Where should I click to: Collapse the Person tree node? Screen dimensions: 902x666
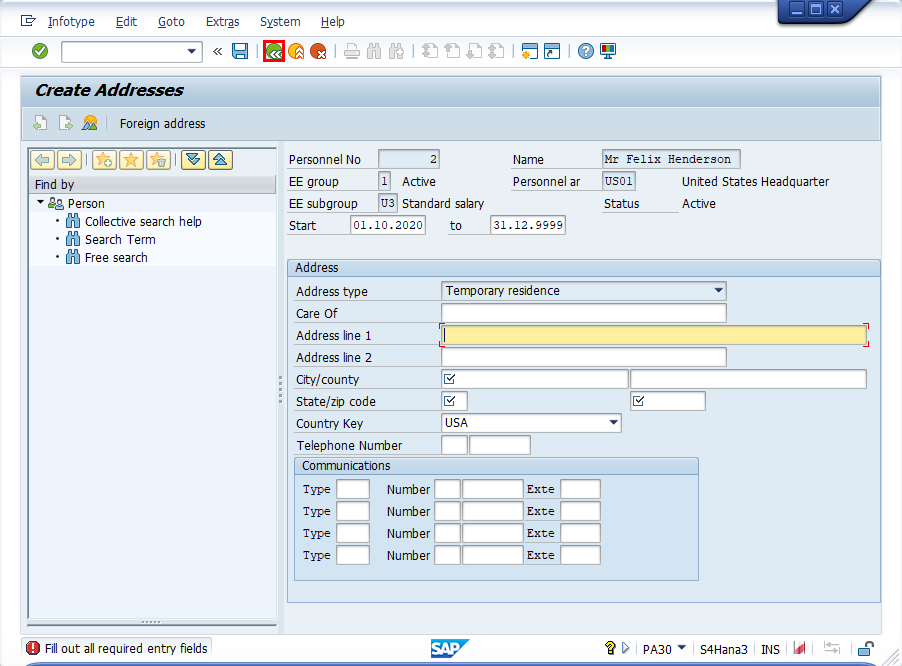(40, 202)
